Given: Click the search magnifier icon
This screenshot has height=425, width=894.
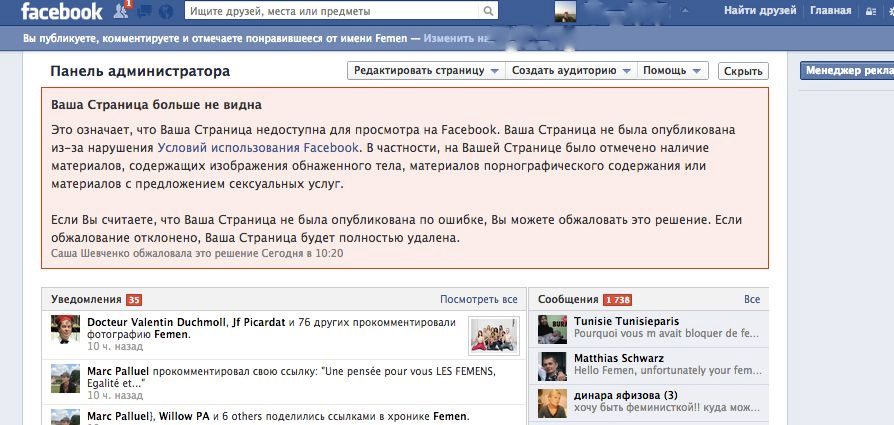Looking at the screenshot, I should [x=489, y=11].
